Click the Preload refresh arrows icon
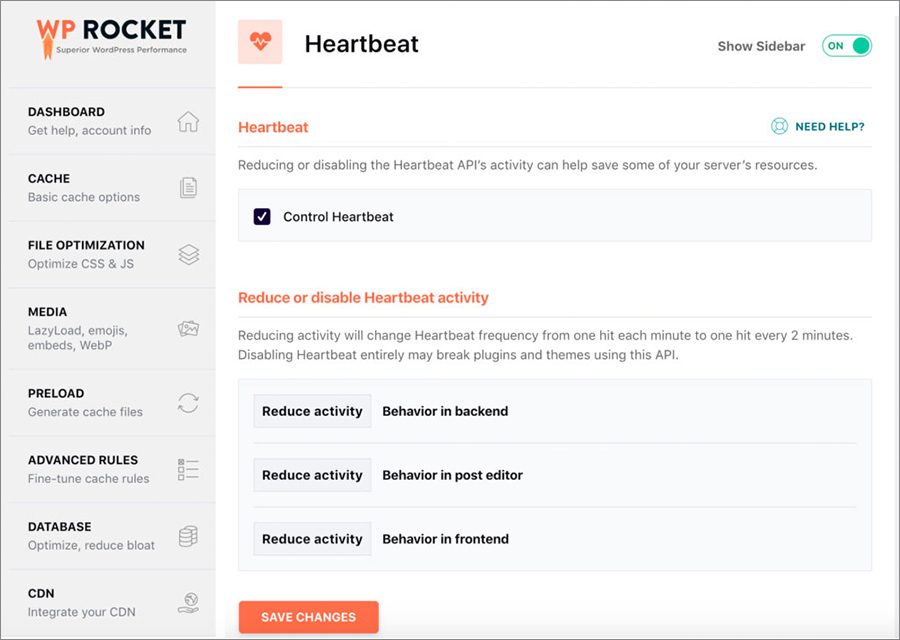 point(188,403)
